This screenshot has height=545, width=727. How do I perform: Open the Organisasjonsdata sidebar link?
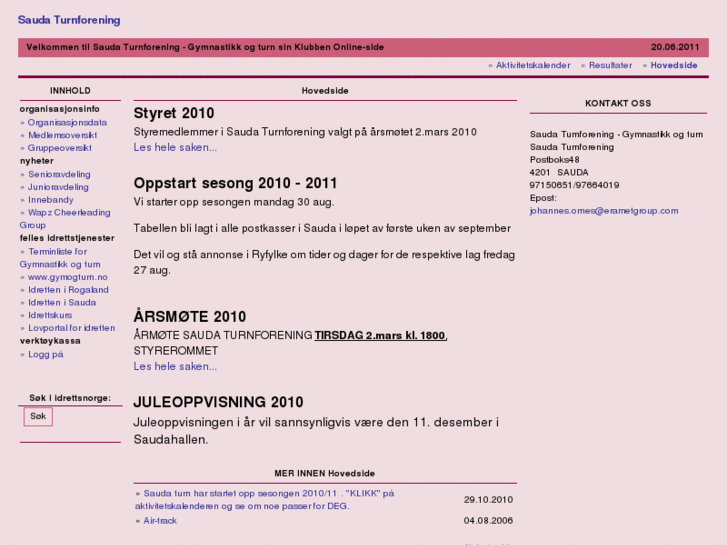click(67, 122)
